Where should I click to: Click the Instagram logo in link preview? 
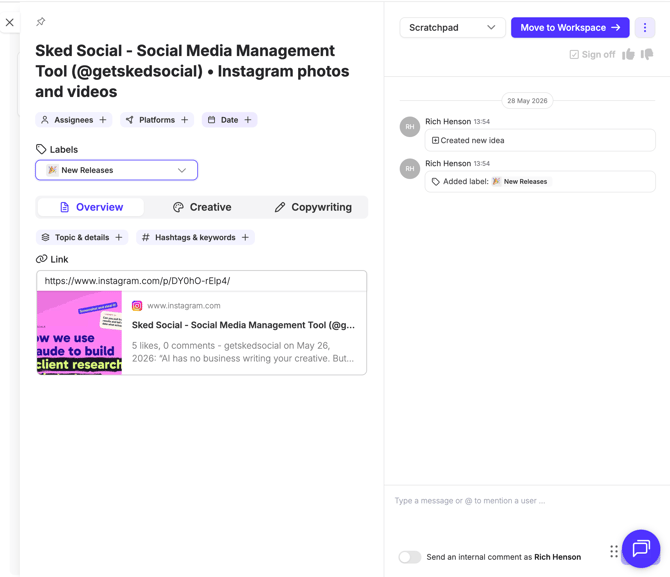[137, 306]
